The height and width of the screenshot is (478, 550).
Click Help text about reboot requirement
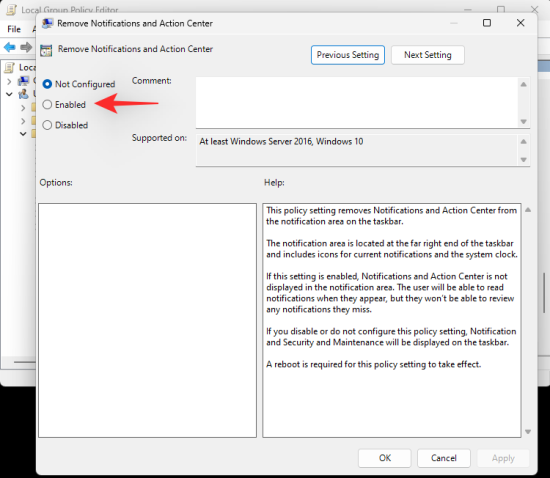point(373,364)
